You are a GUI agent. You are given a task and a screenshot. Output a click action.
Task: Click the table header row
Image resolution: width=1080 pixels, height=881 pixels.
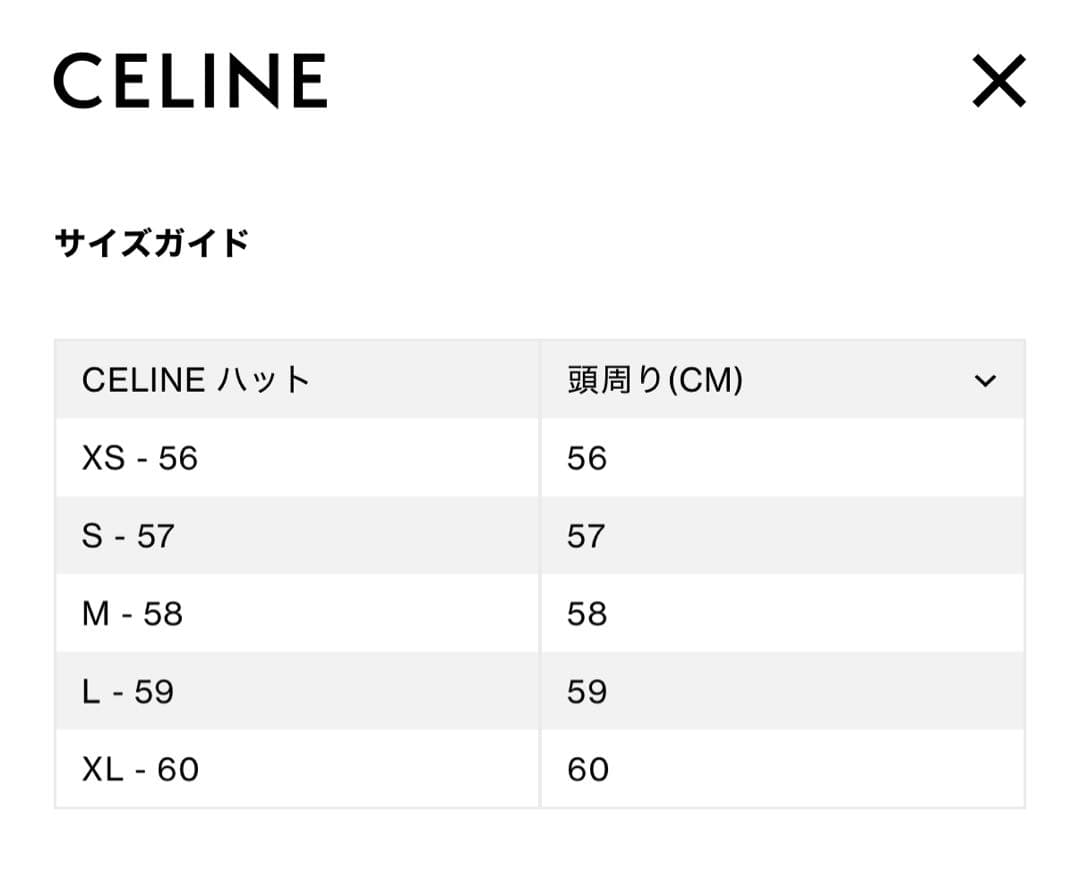coord(540,380)
